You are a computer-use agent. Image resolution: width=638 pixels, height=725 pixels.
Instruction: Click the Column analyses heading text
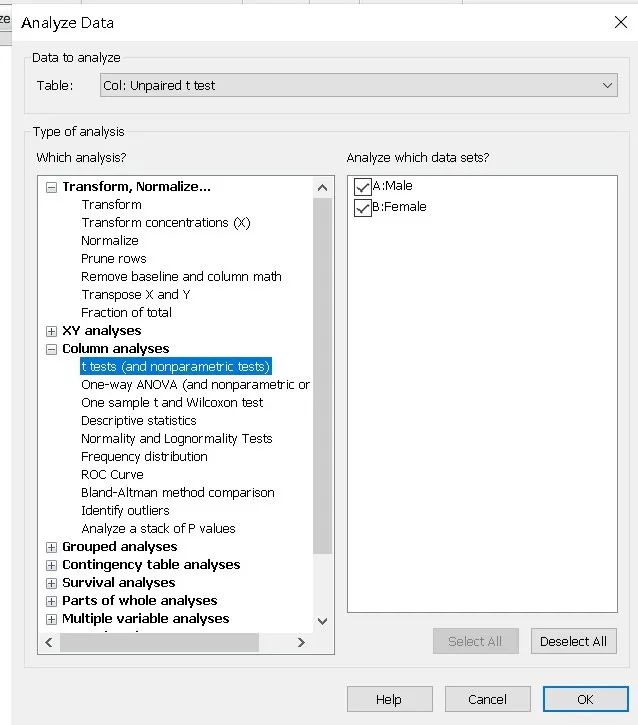pyautogui.click(x=116, y=349)
